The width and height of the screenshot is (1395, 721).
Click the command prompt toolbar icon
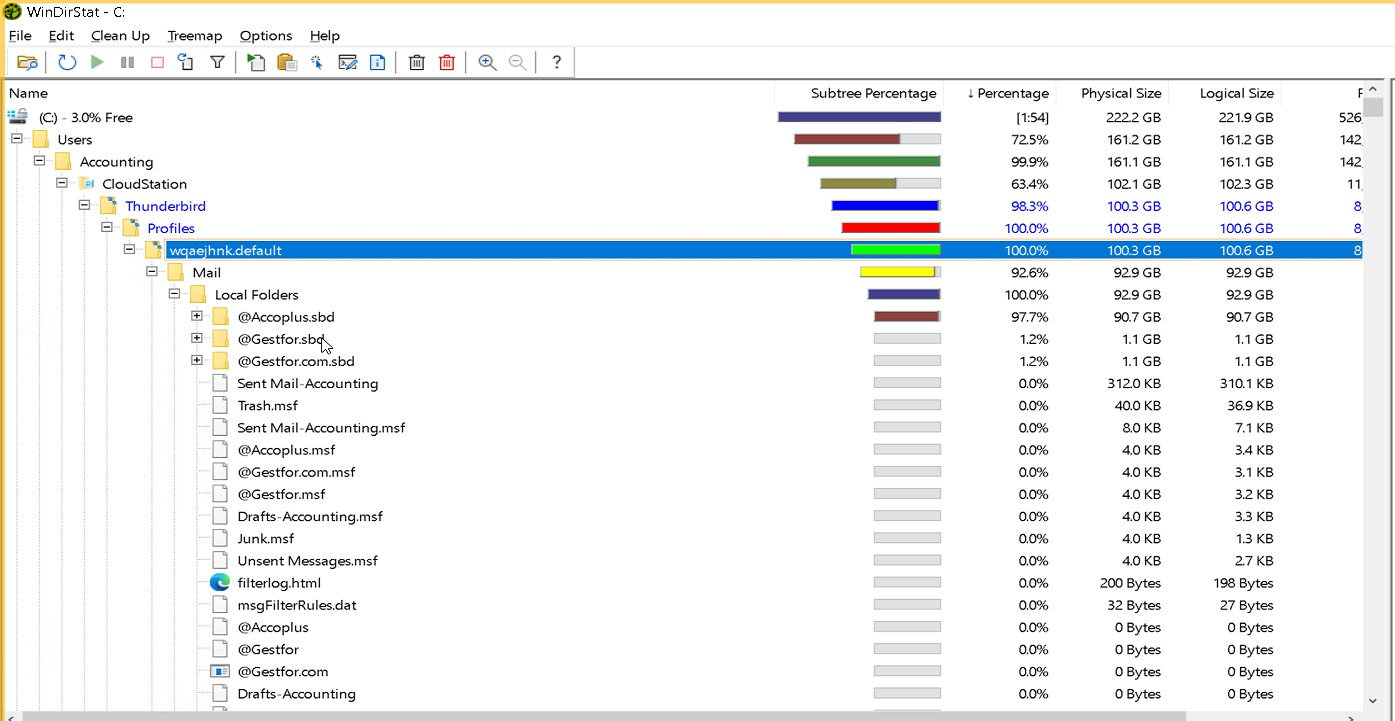click(347, 63)
